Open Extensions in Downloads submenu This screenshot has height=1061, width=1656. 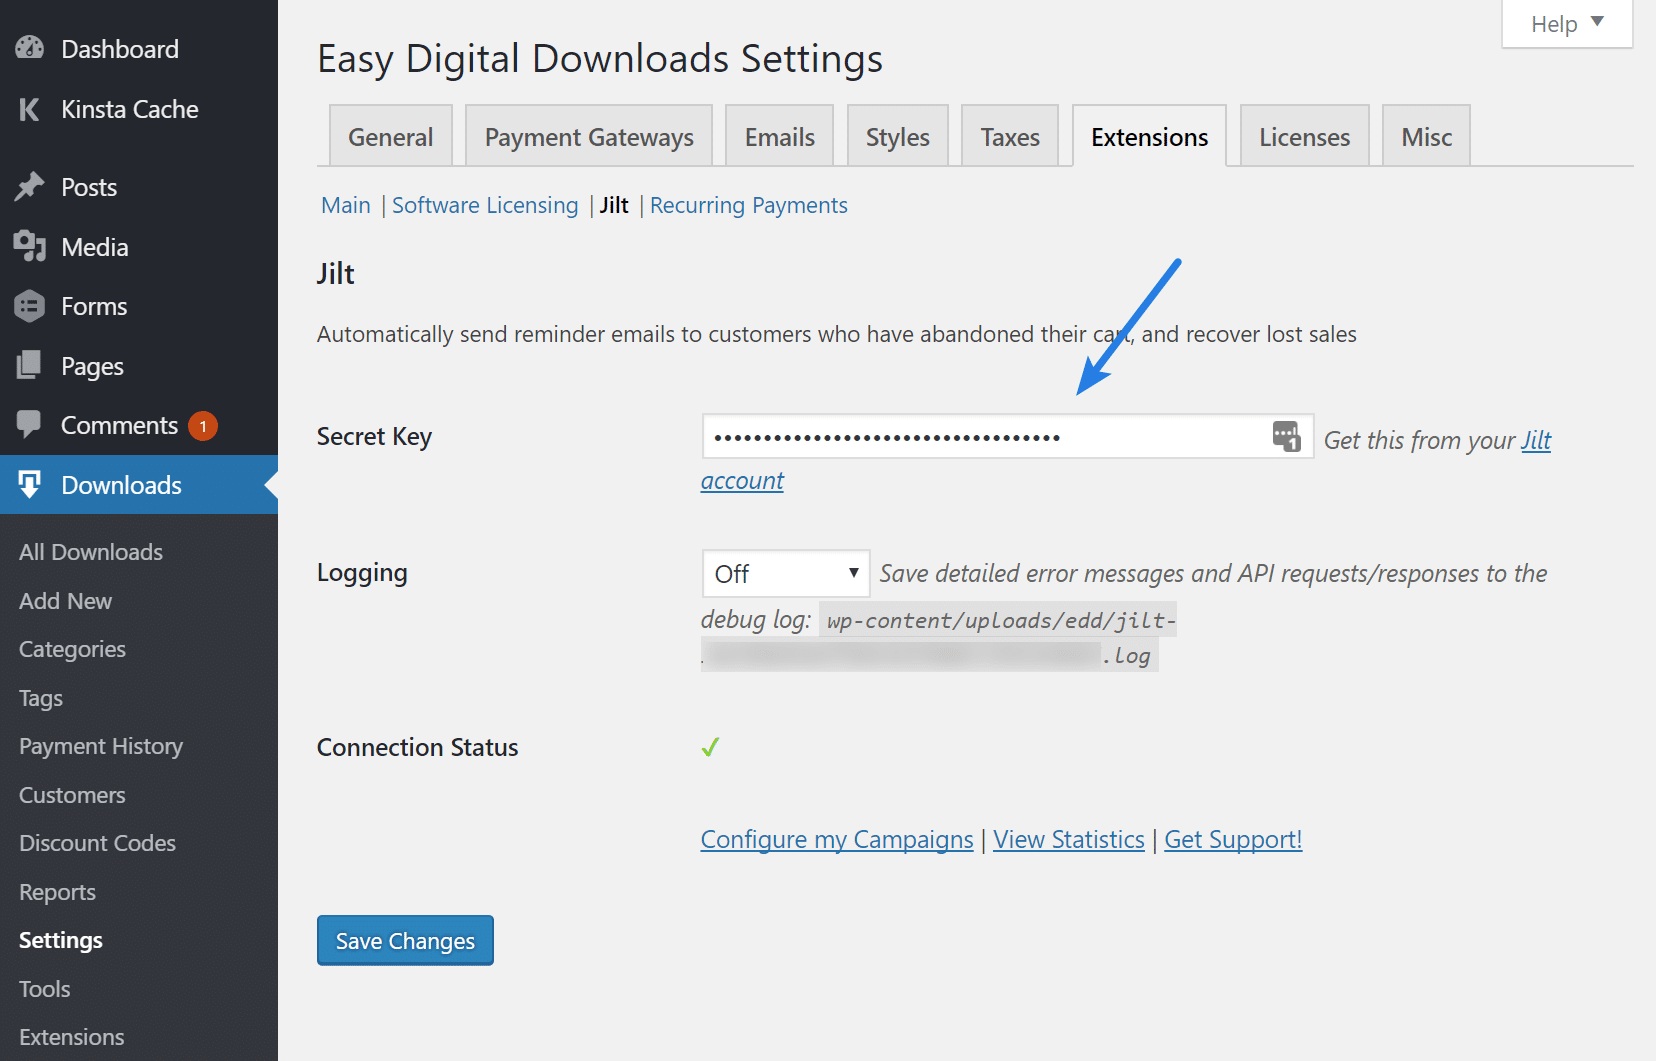72,1037
